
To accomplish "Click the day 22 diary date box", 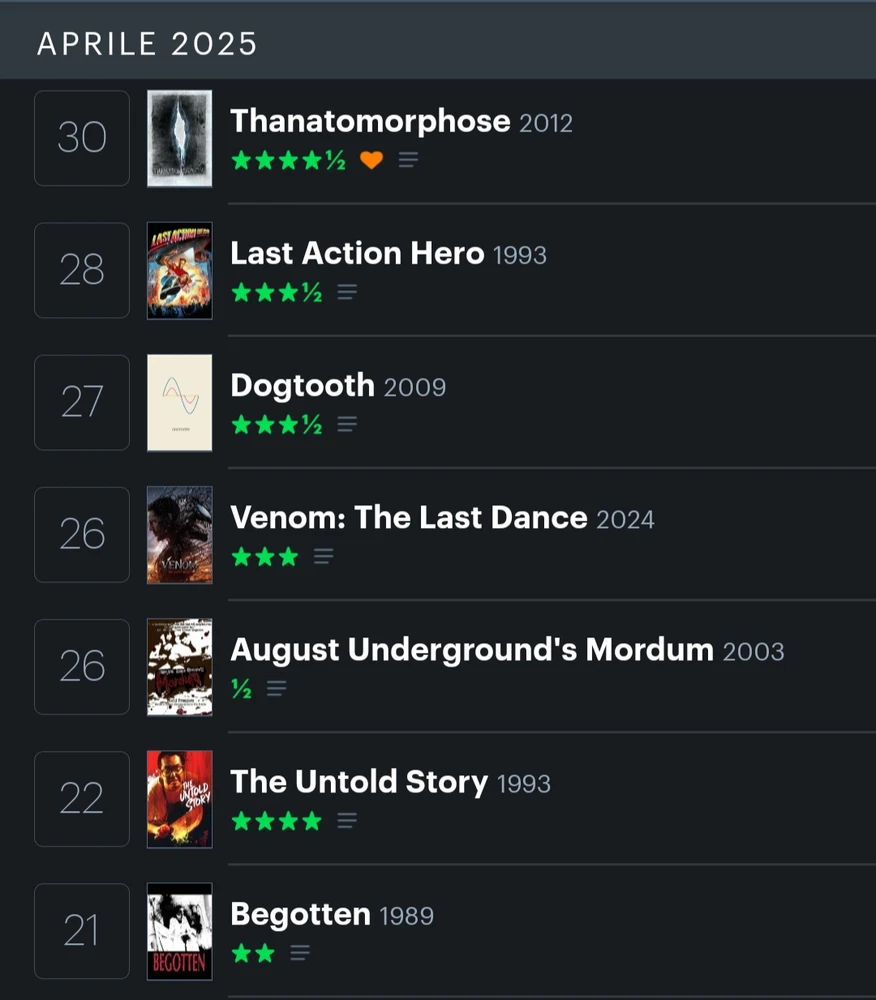I will coord(82,798).
